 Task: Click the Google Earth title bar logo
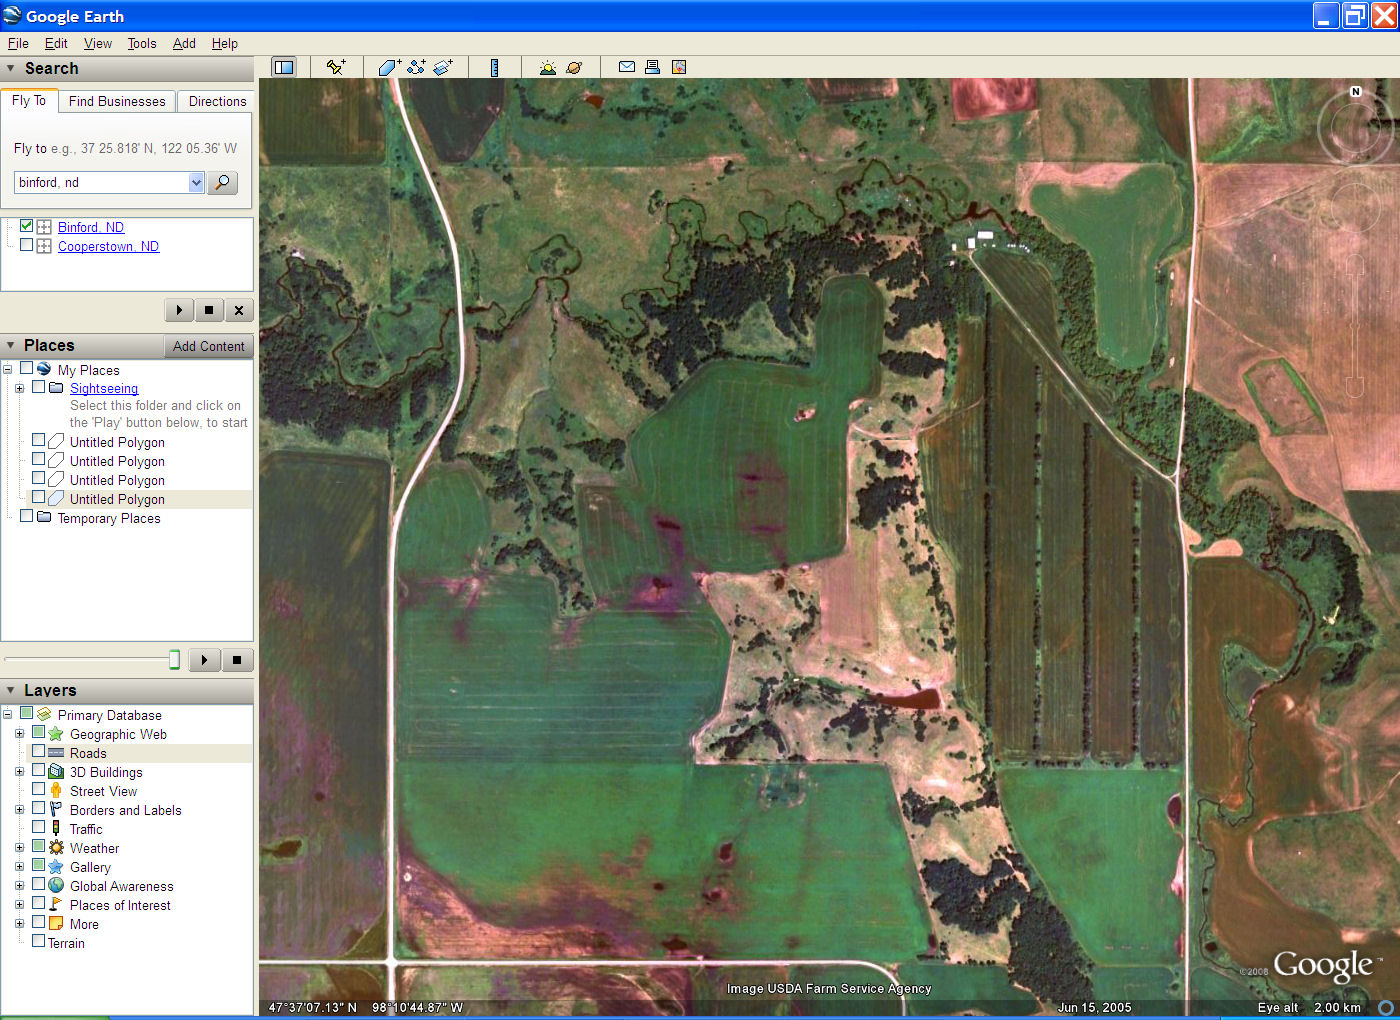coord(12,15)
